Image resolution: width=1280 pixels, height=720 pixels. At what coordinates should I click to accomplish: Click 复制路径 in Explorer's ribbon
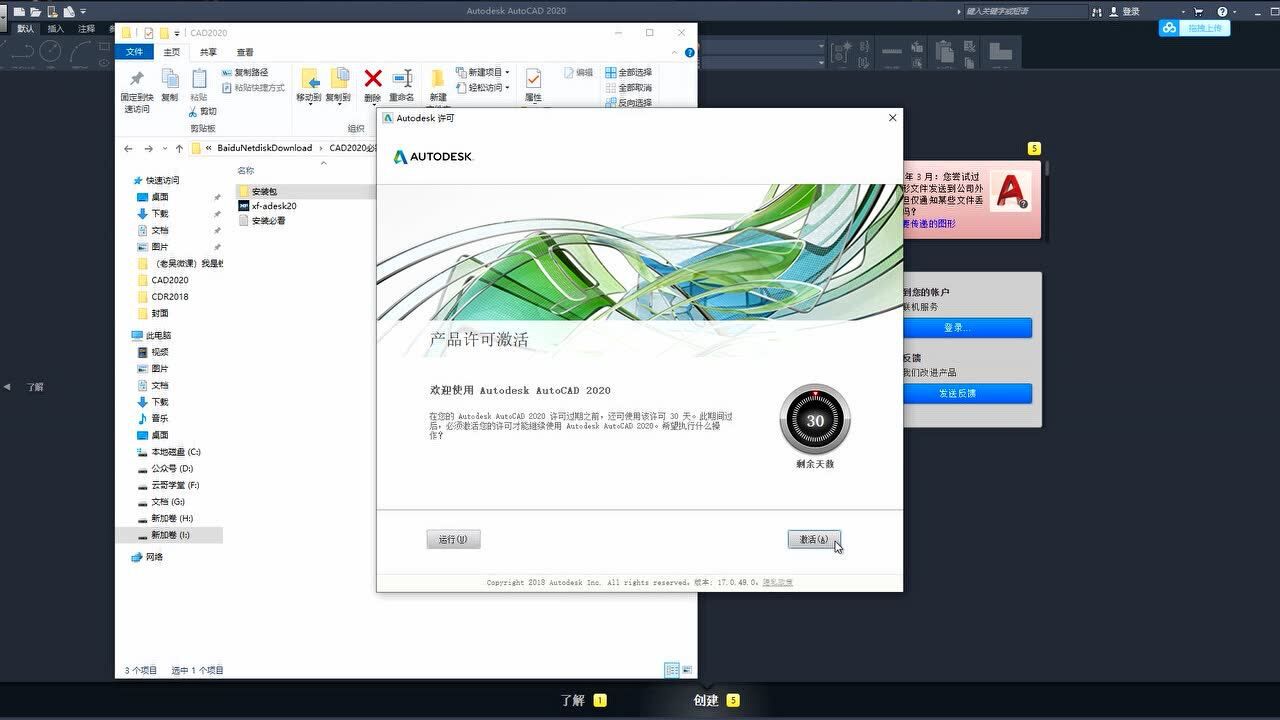245,72
